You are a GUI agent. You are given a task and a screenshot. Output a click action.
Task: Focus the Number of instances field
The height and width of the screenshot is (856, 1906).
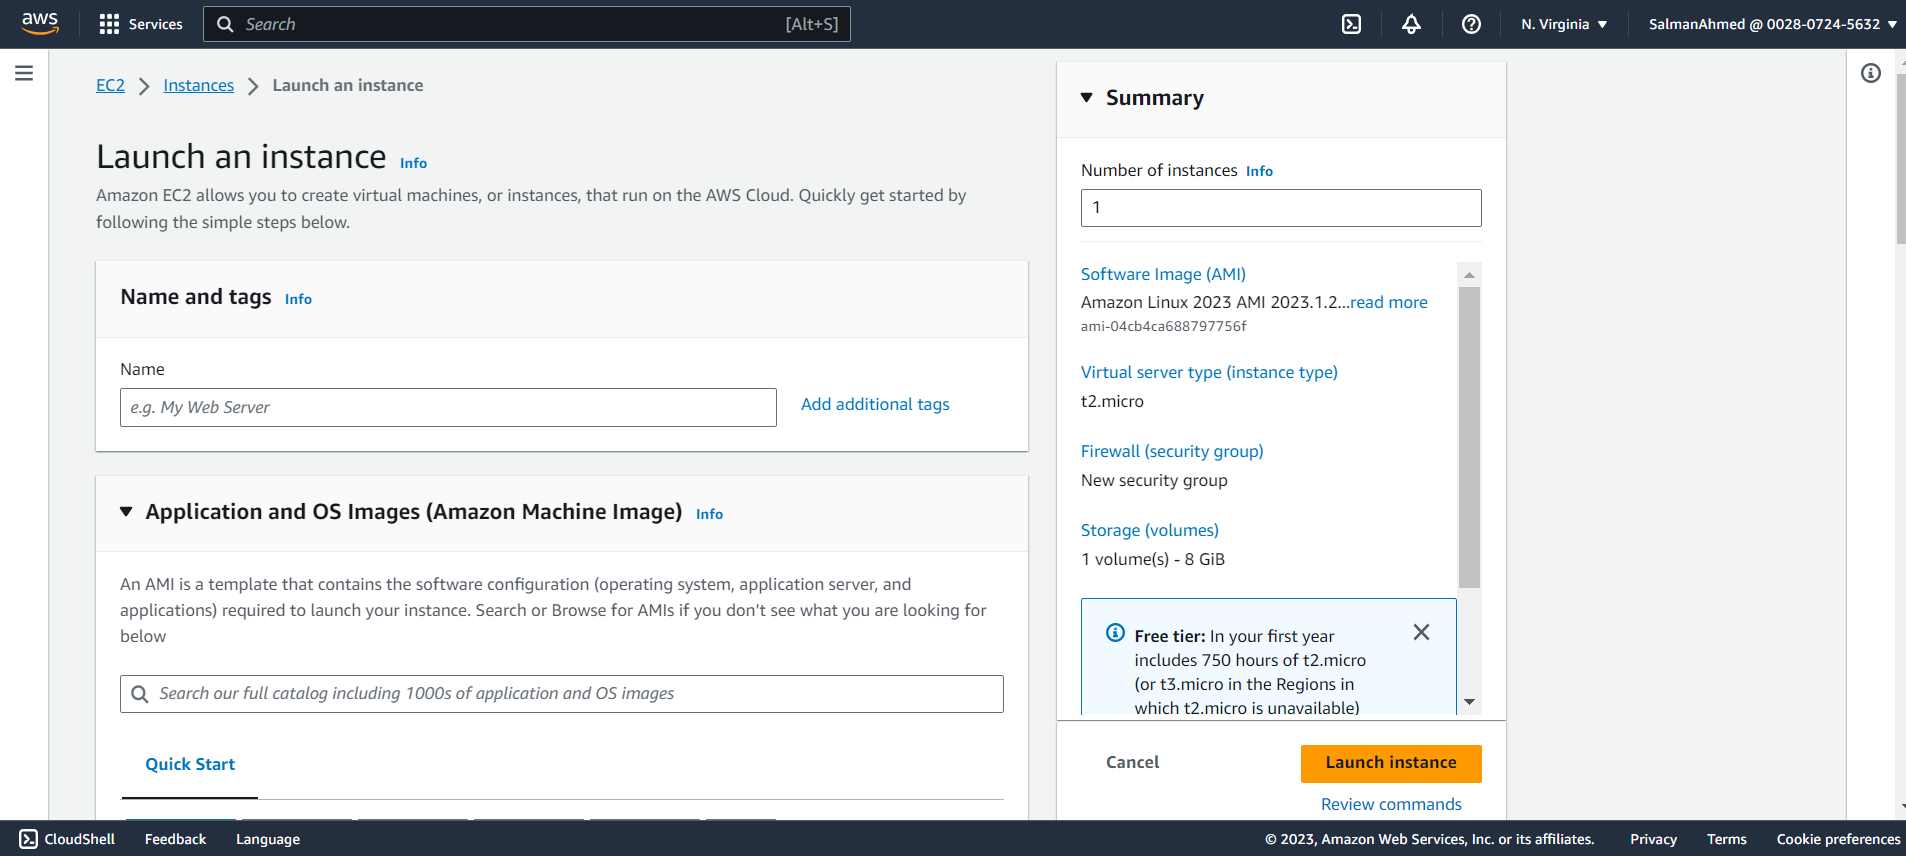pyautogui.click(x=1281, y=208)
